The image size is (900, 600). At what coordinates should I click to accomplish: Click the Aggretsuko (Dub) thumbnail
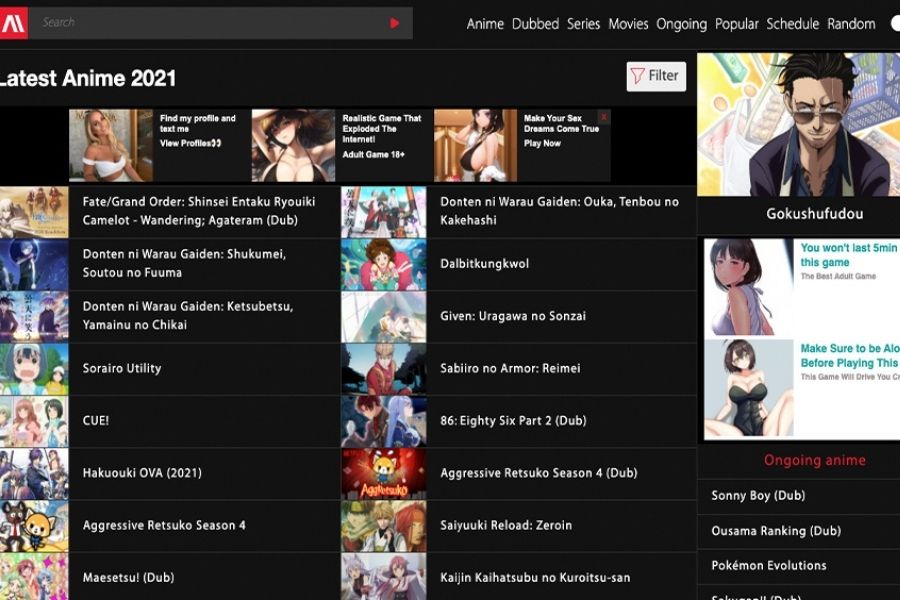[x=383, y=474]
